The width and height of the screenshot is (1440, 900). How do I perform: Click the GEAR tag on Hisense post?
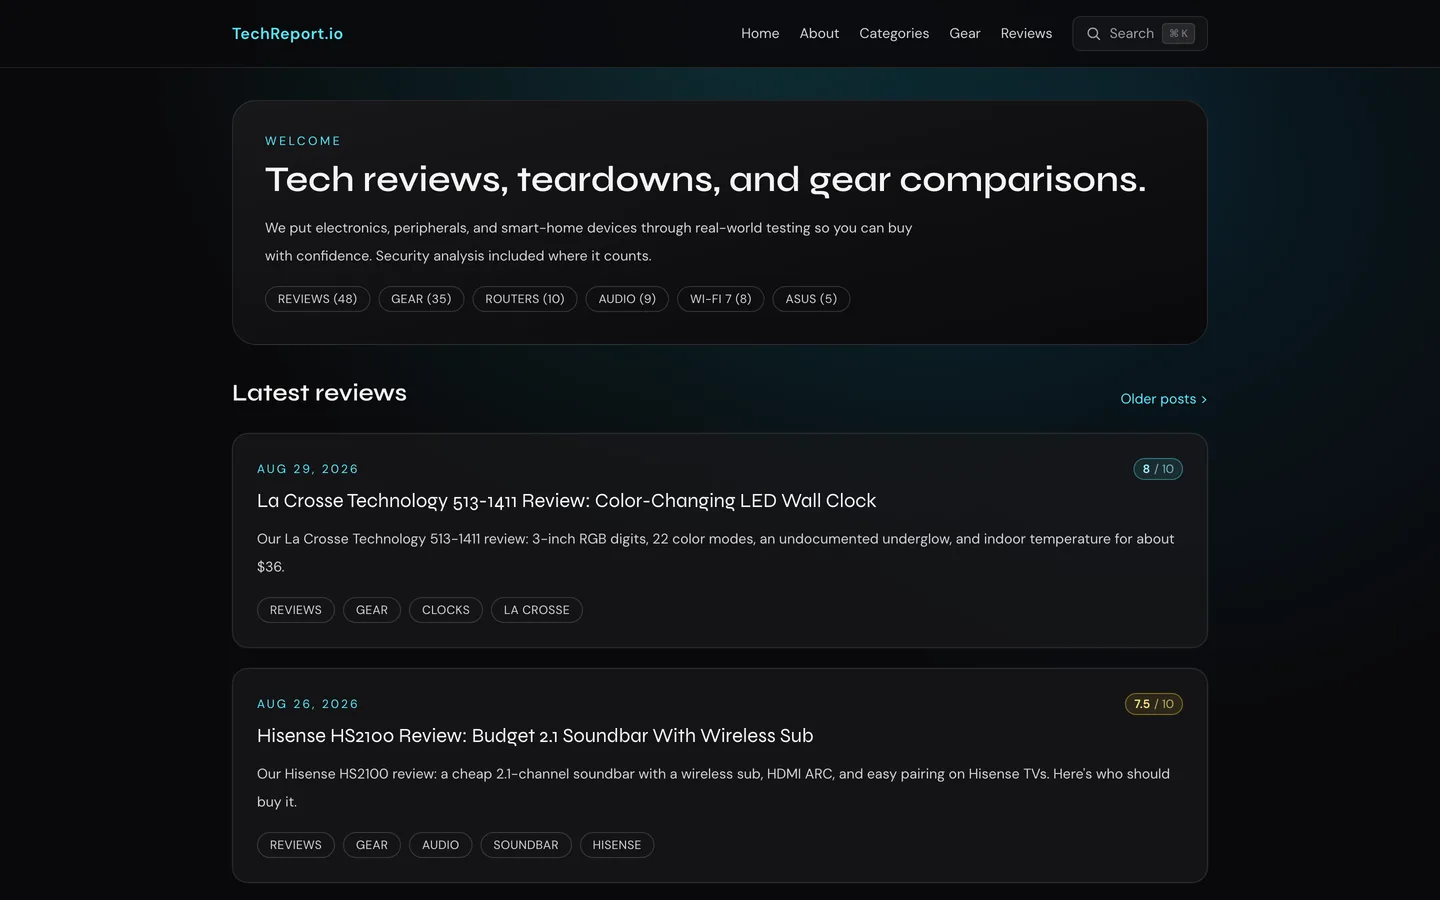[372, 845]
